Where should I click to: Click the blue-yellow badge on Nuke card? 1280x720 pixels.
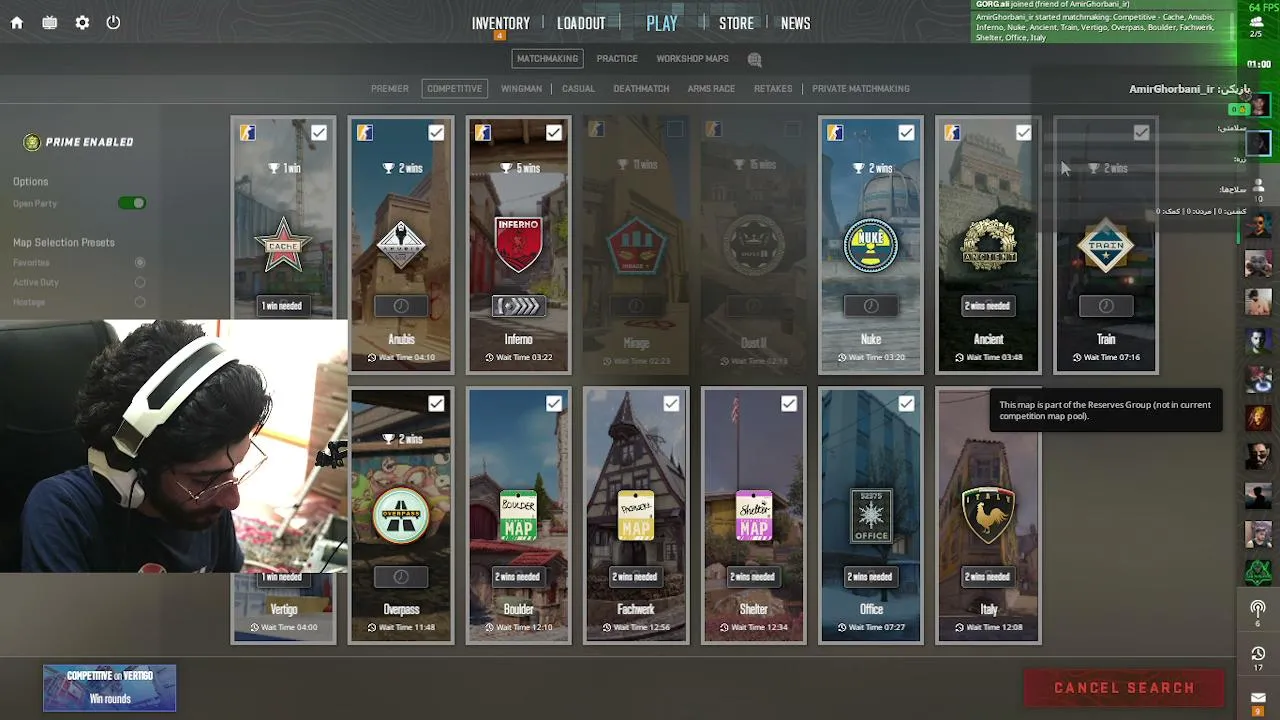[x=835, y=133]
